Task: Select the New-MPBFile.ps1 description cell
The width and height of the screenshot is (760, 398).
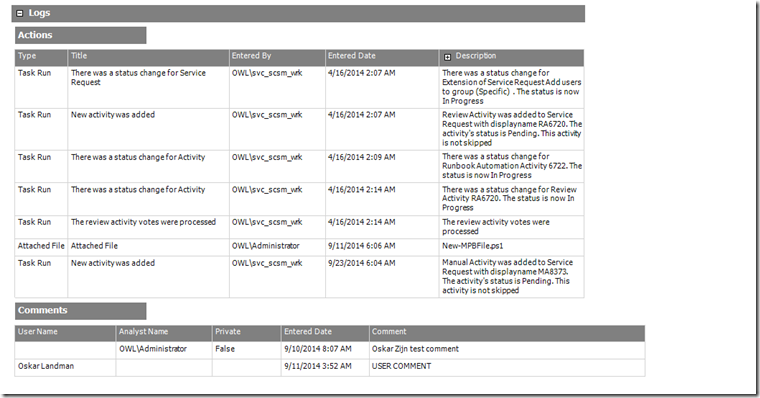Action: point(512,247)
